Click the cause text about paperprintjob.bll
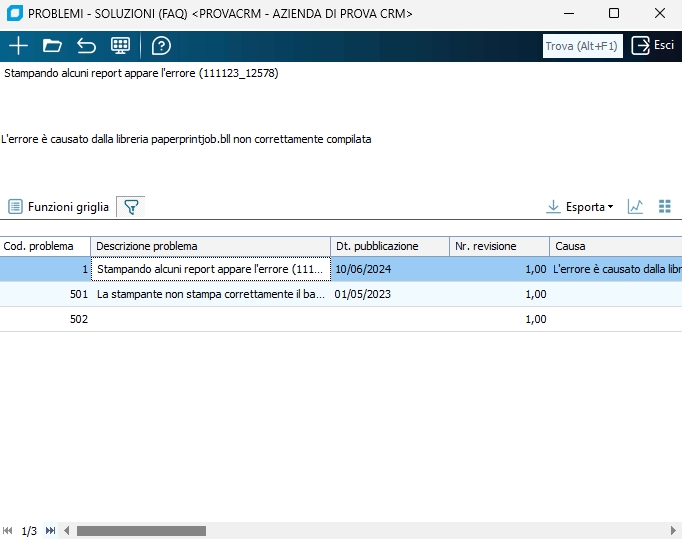 (x=186, y=139)
